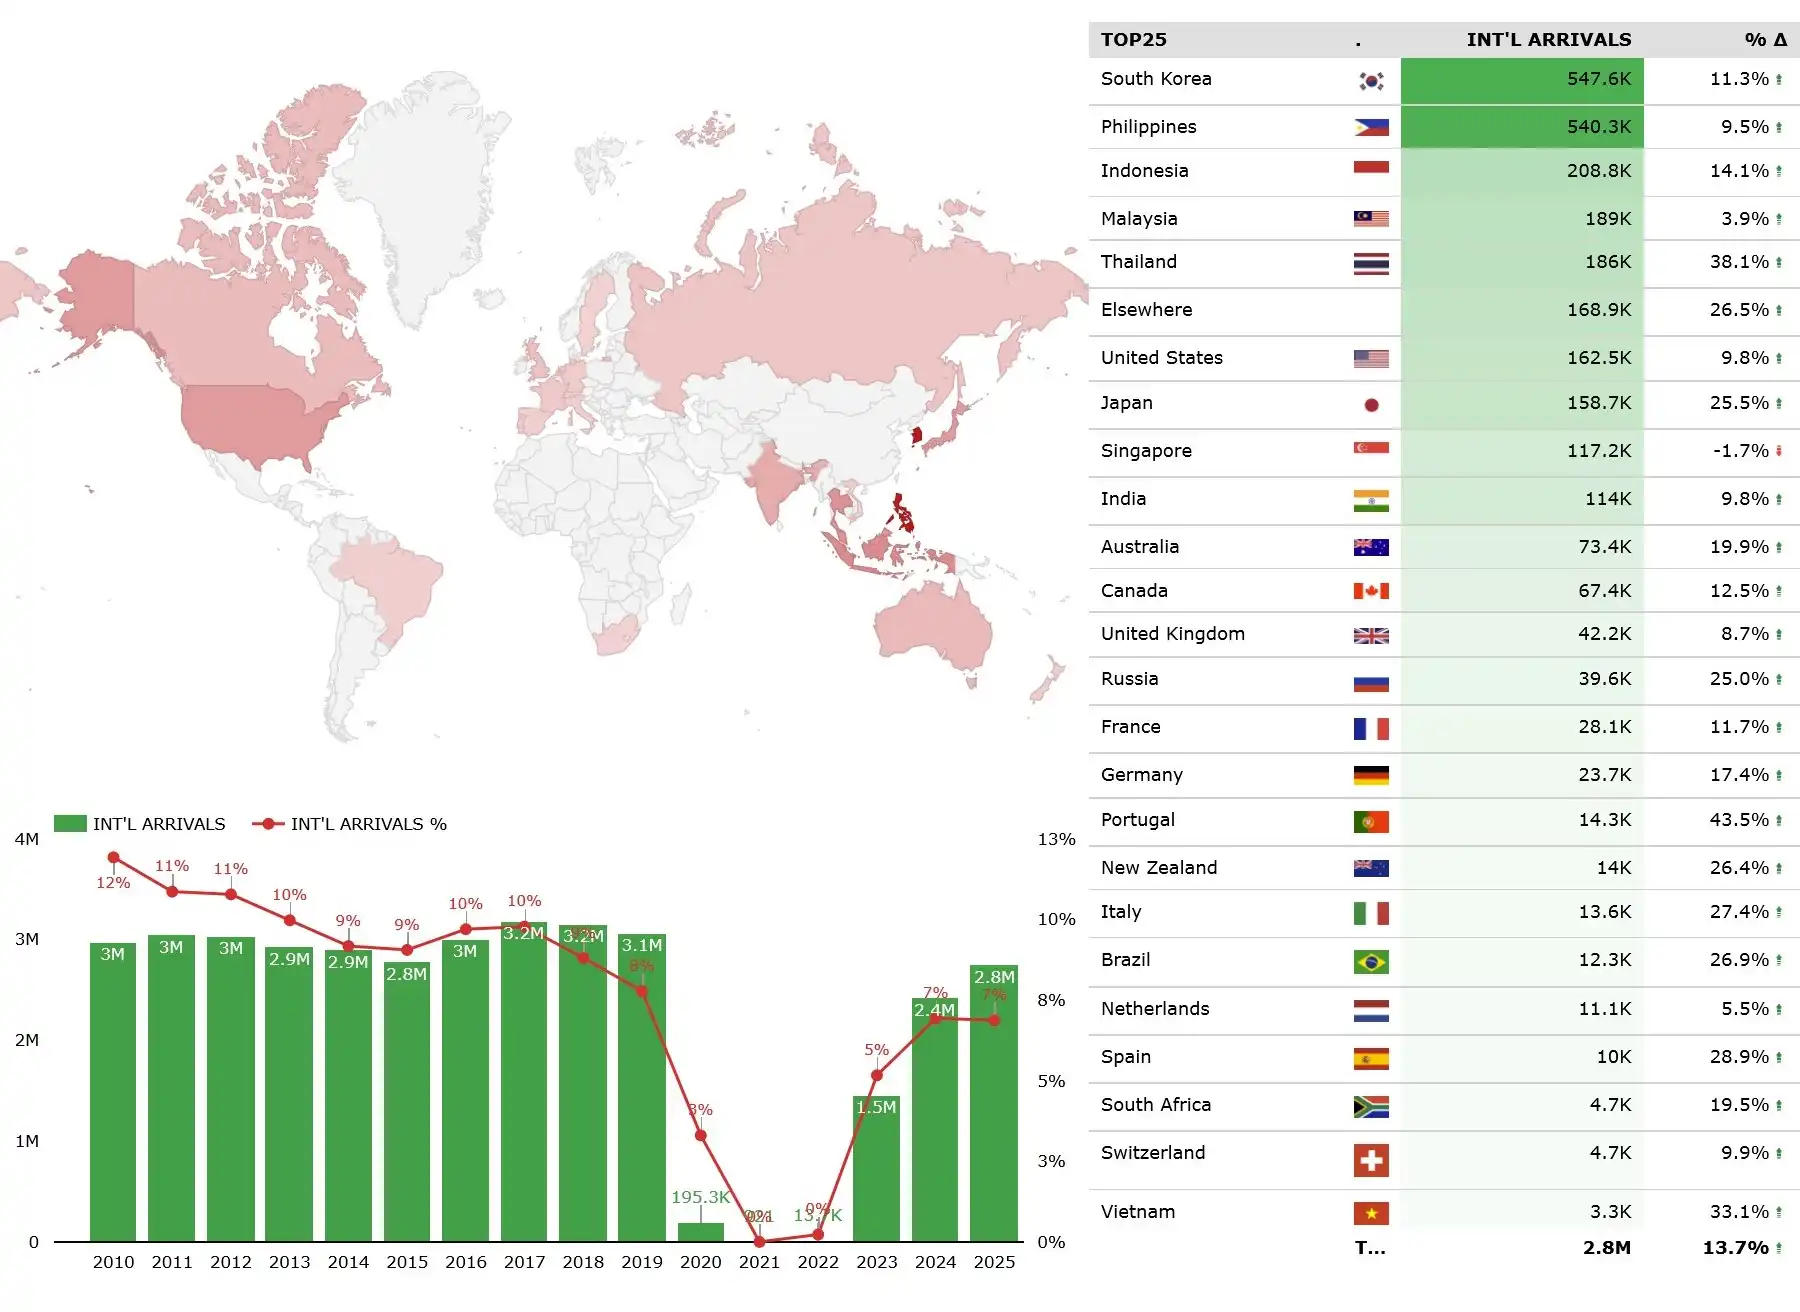Click the Portugal flag icon
Viewport: 1800px width, 1312px height.
point(1371,821)
